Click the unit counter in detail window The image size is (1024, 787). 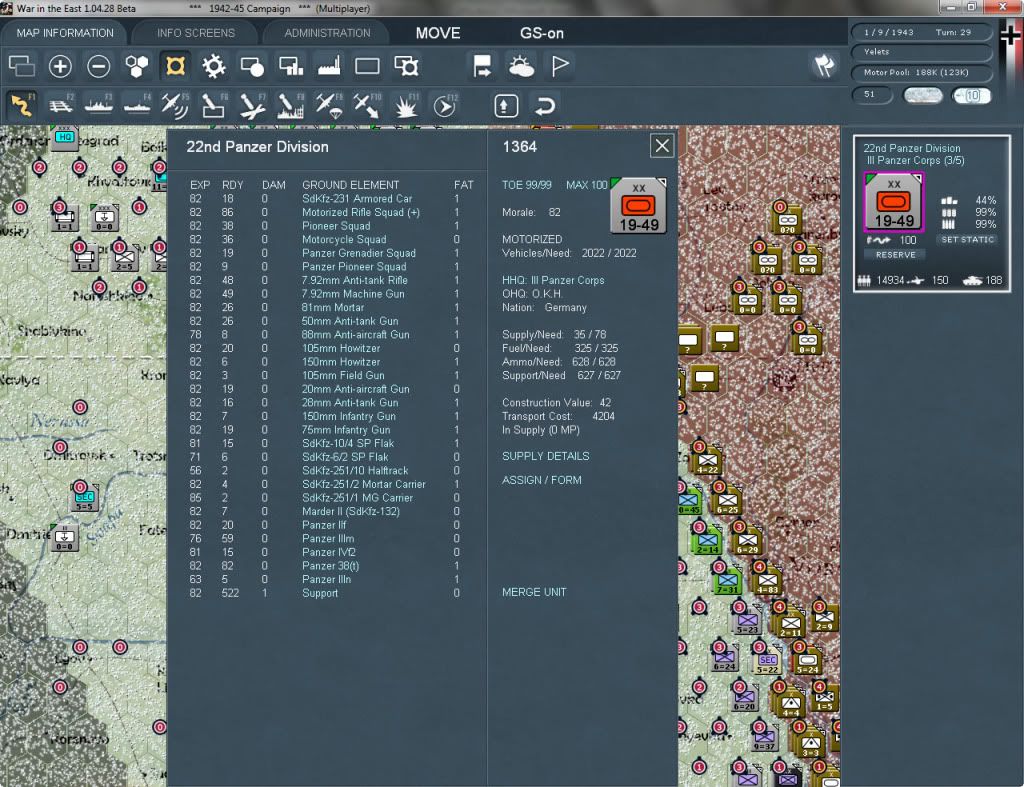point(638,205)
